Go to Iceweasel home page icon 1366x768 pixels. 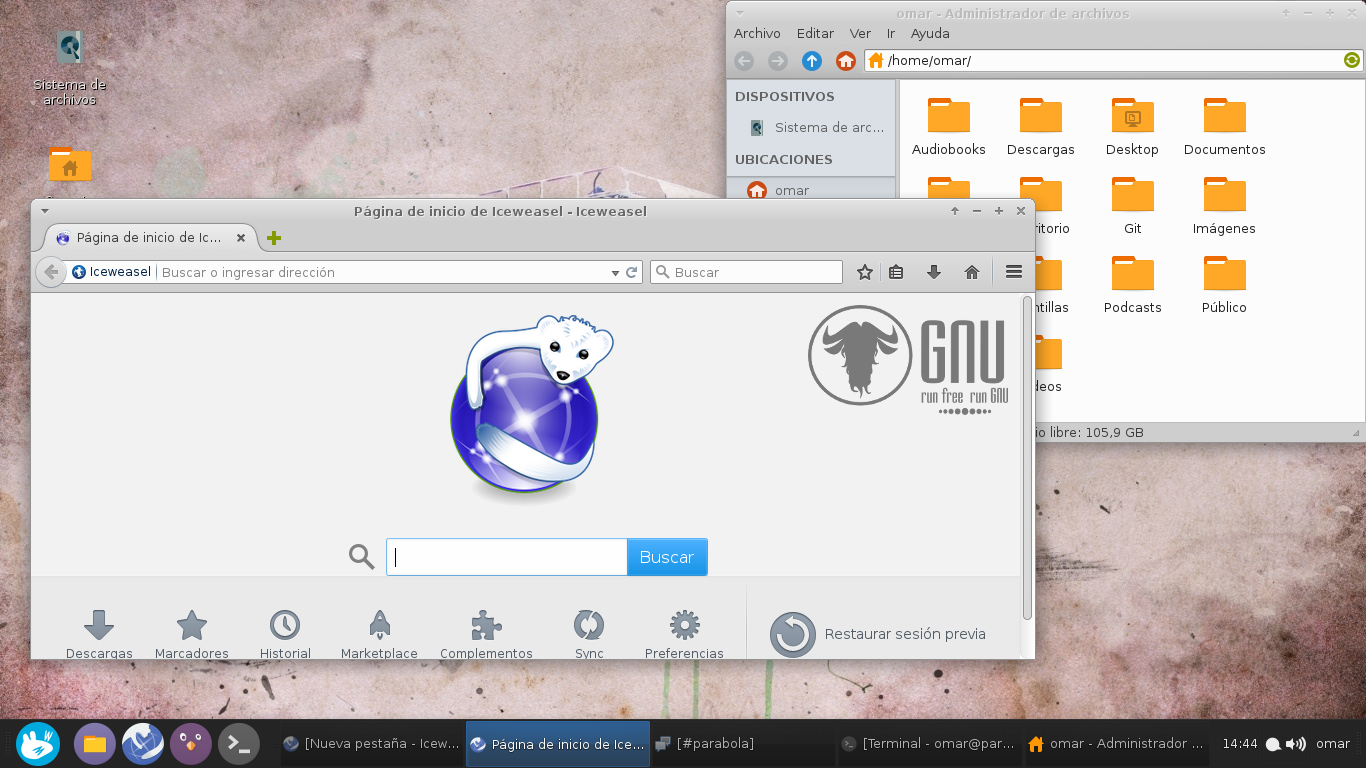coord(971,272)
